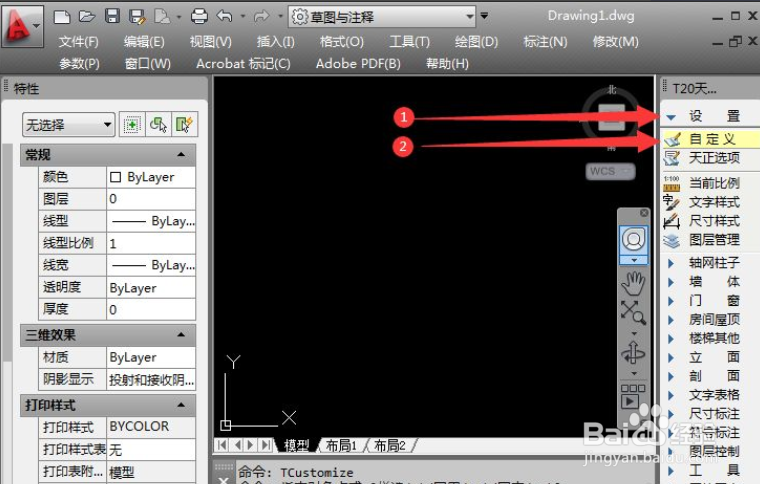The width and height of the screenshot is (760, 484).
Task: Collapse the 设置 menu in T20 panel
Action: pos(671,117)
